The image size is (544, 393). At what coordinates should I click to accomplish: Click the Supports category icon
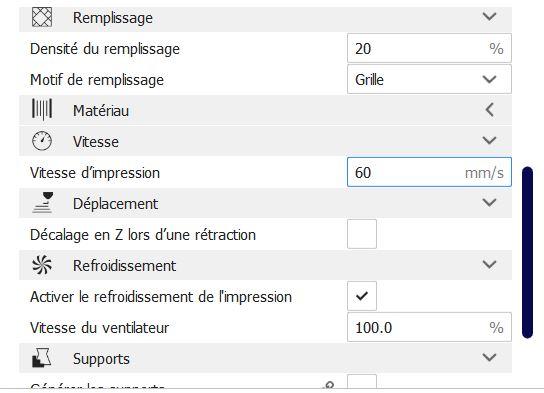(42, 358)
